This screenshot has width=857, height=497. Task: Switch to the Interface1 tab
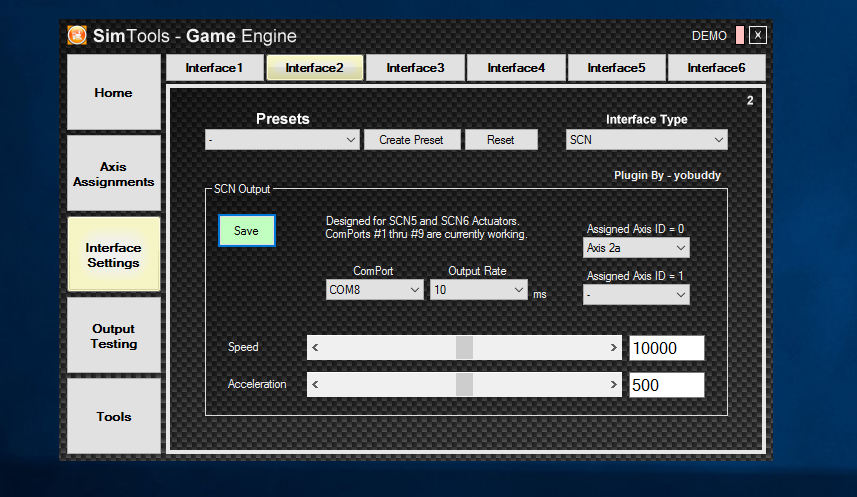(215, 68)
